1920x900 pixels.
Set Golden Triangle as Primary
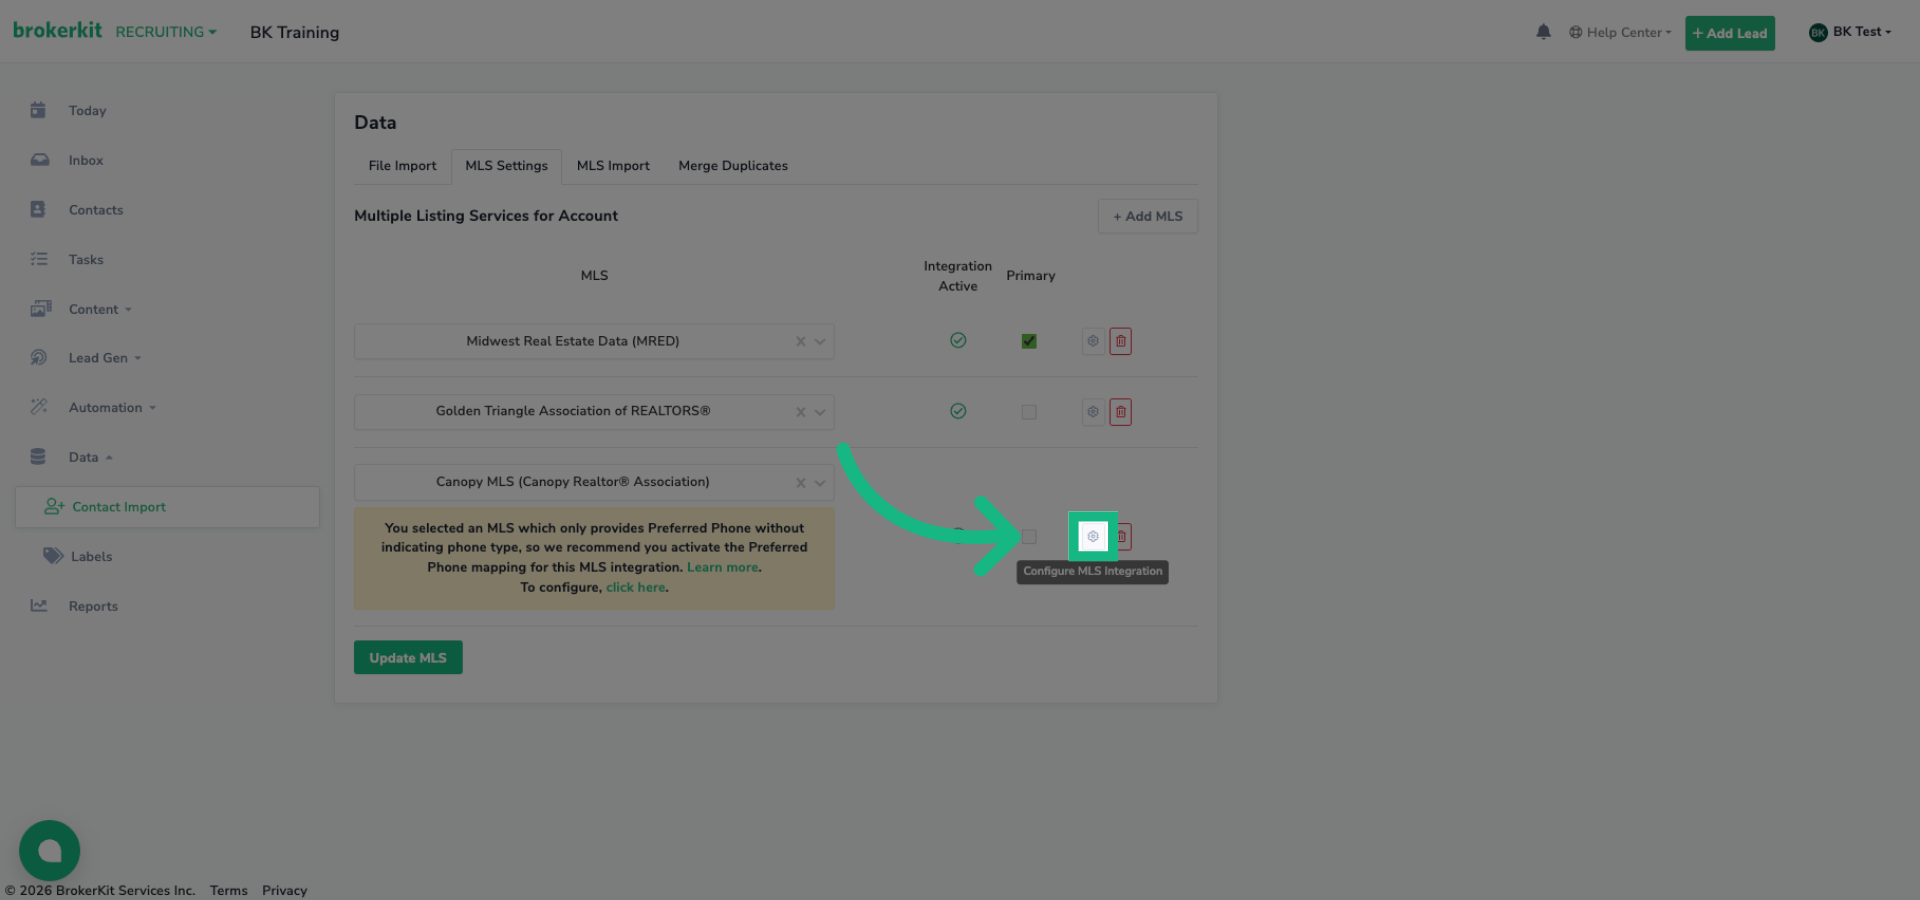click(1029, 412)
